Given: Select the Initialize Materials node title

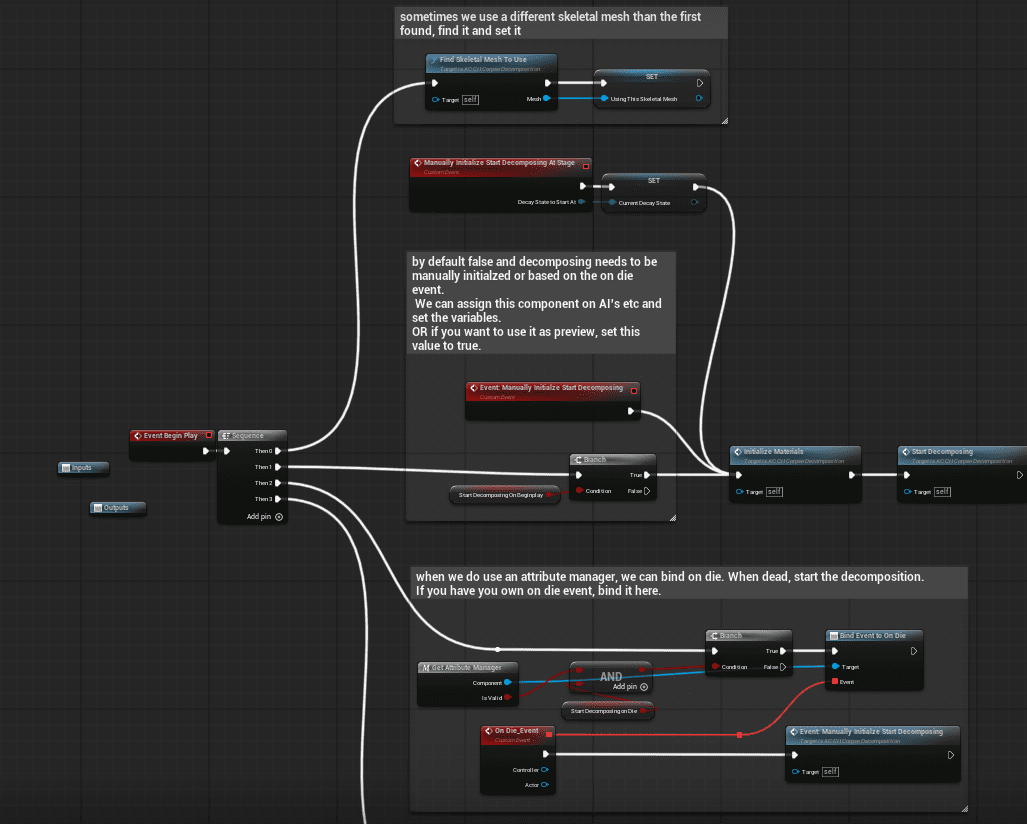Looking at the screenshot, I should [x=774, y=452].
